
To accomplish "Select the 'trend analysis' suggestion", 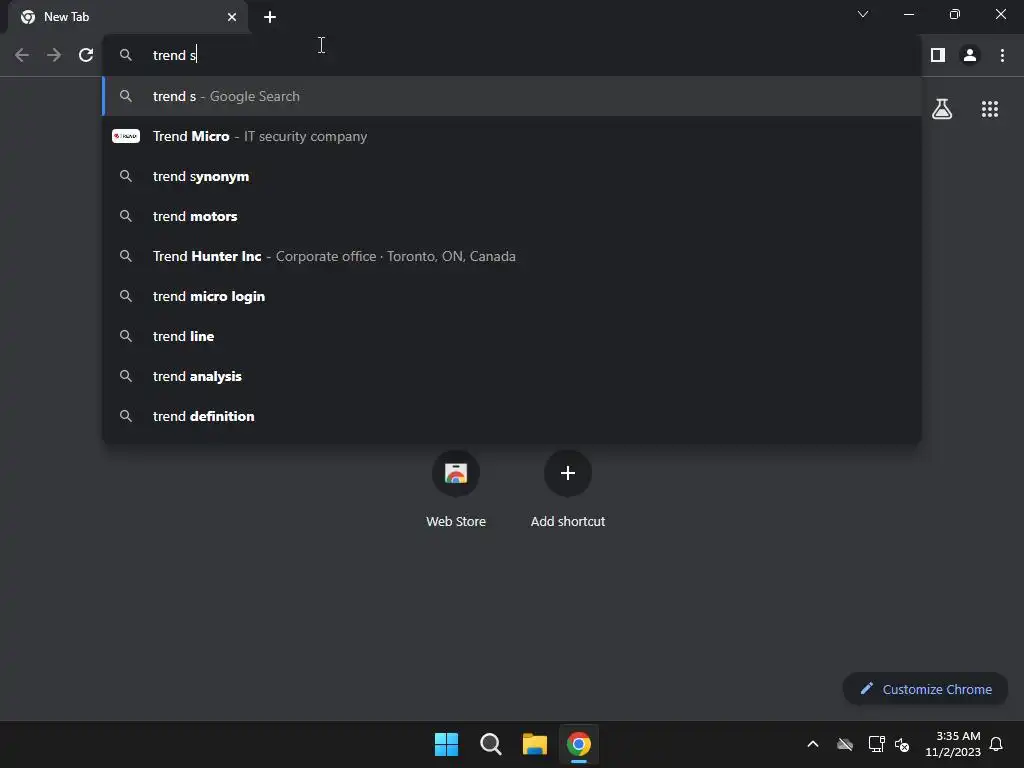I will 512,376.
